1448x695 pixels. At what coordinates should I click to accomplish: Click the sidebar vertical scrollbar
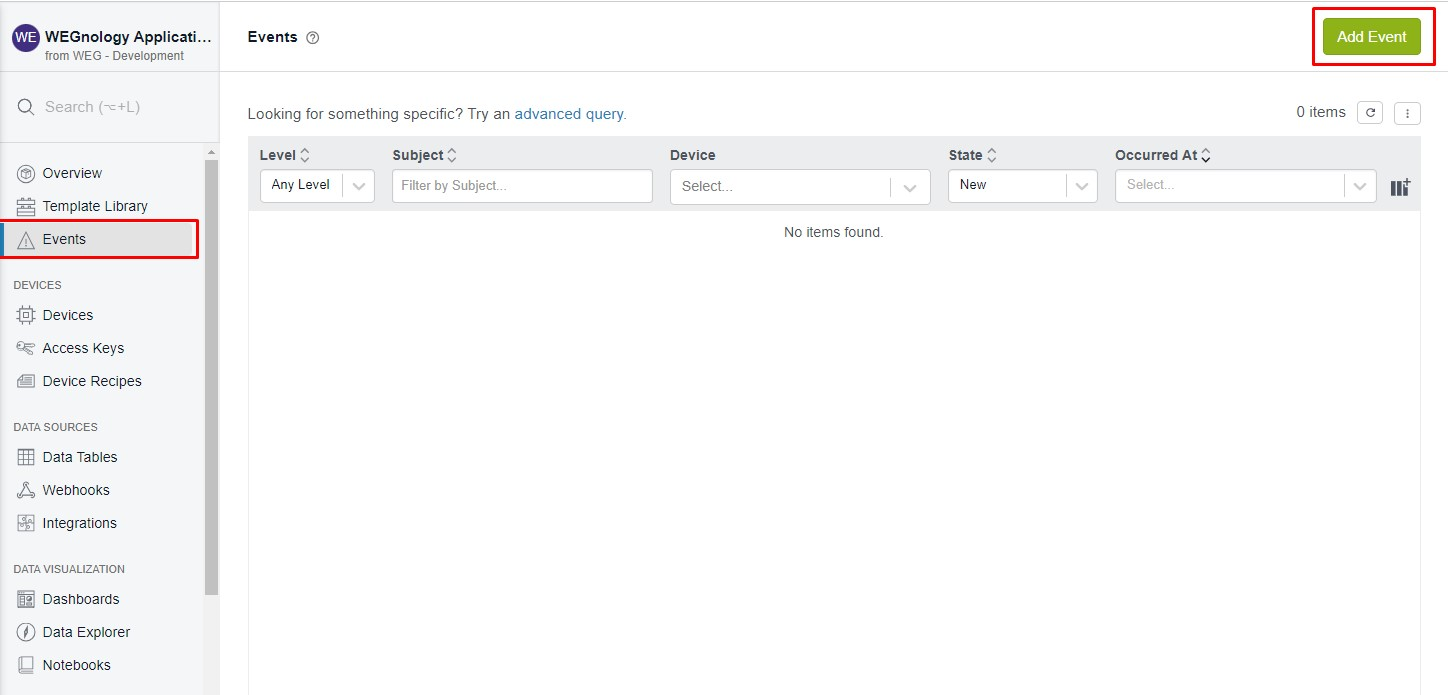pyautogui.click(x=211, y=375)
